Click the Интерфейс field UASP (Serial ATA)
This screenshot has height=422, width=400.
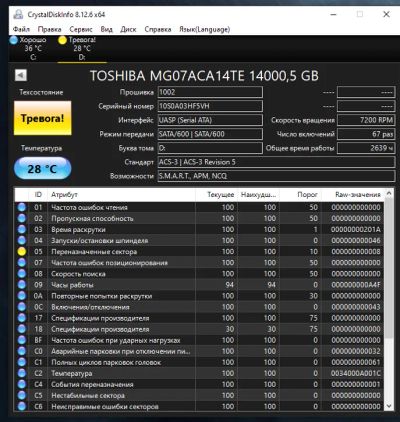210,120
